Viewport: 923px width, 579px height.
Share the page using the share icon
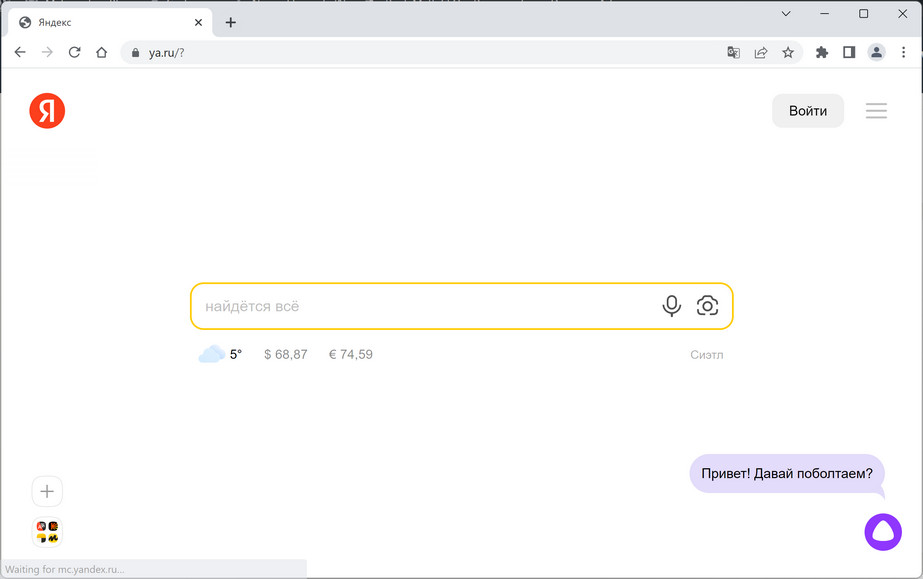(761, 52)
